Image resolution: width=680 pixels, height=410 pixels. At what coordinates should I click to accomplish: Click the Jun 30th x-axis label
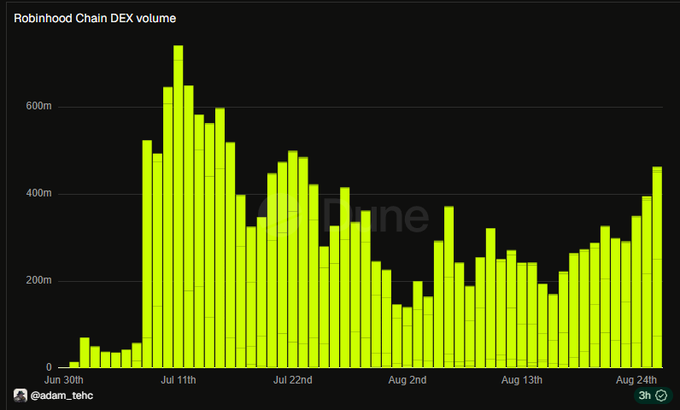click(64, 380)
